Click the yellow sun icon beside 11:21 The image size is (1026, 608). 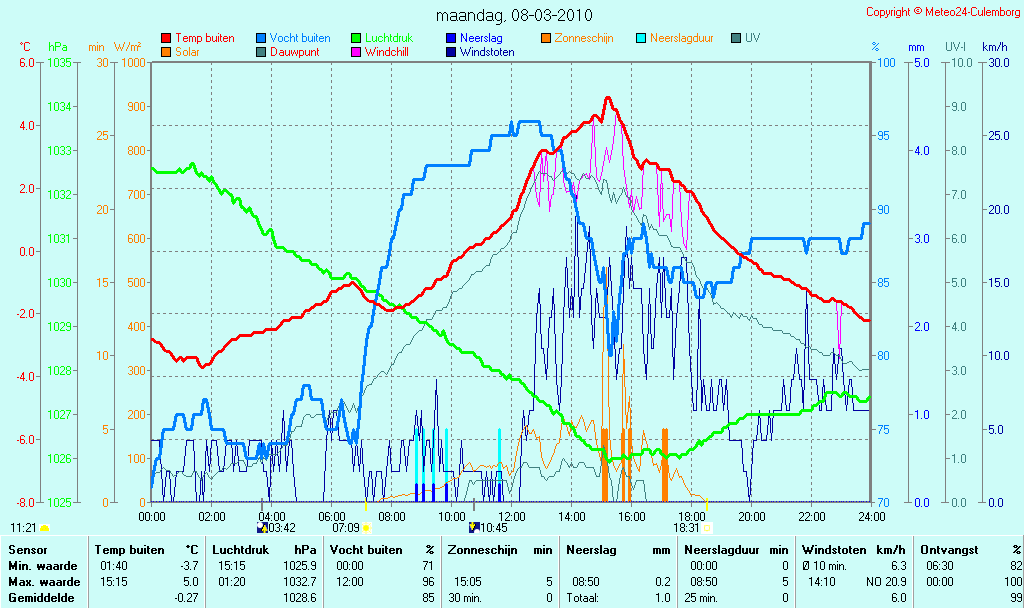[x=44, y=528]
